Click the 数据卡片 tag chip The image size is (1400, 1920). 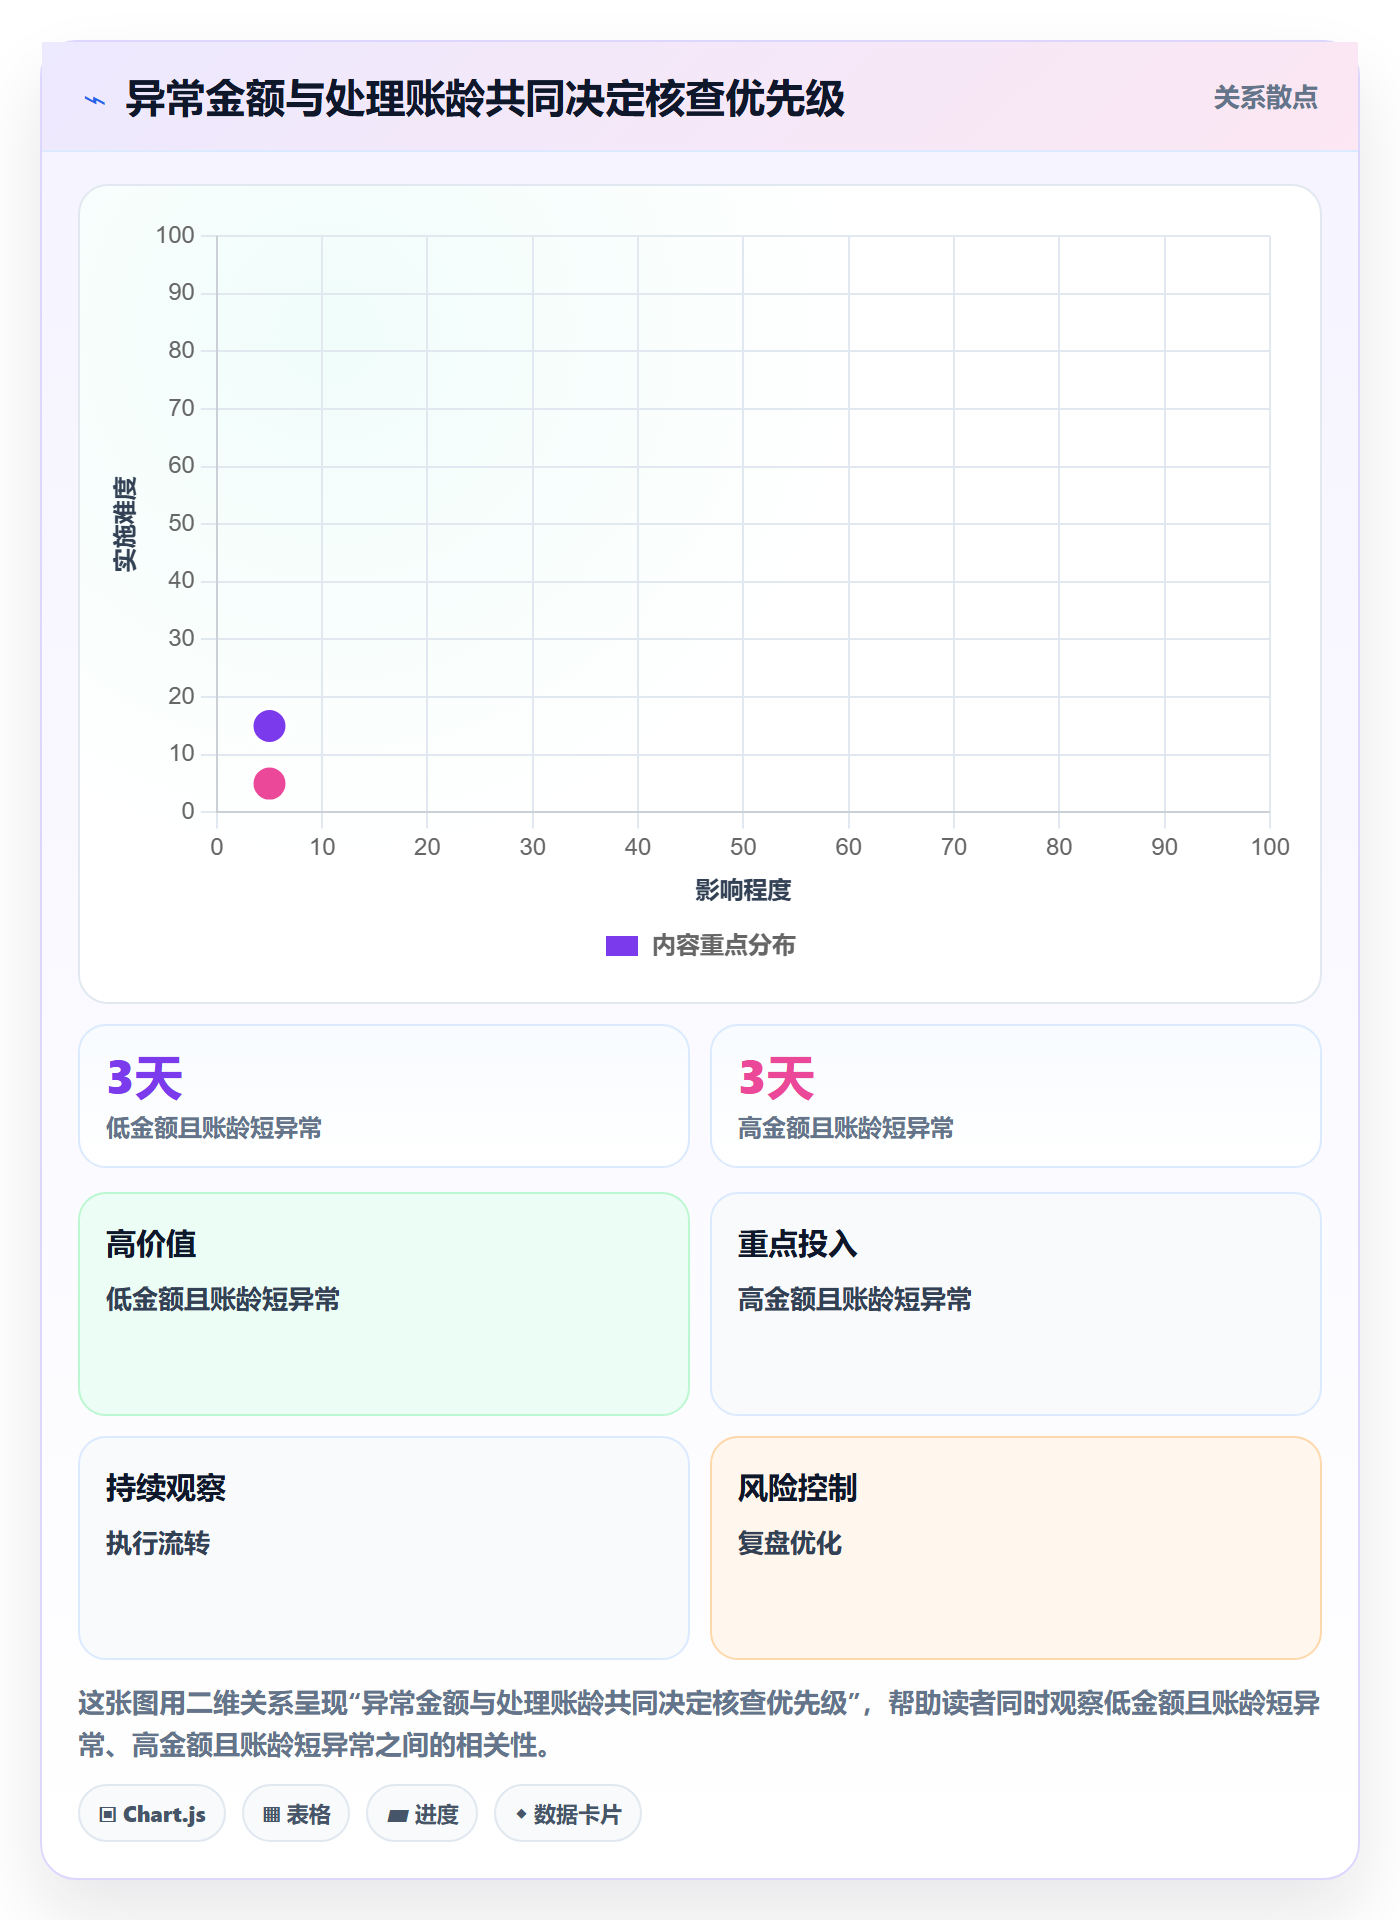pyautogui.click(x=568, y=1814)
